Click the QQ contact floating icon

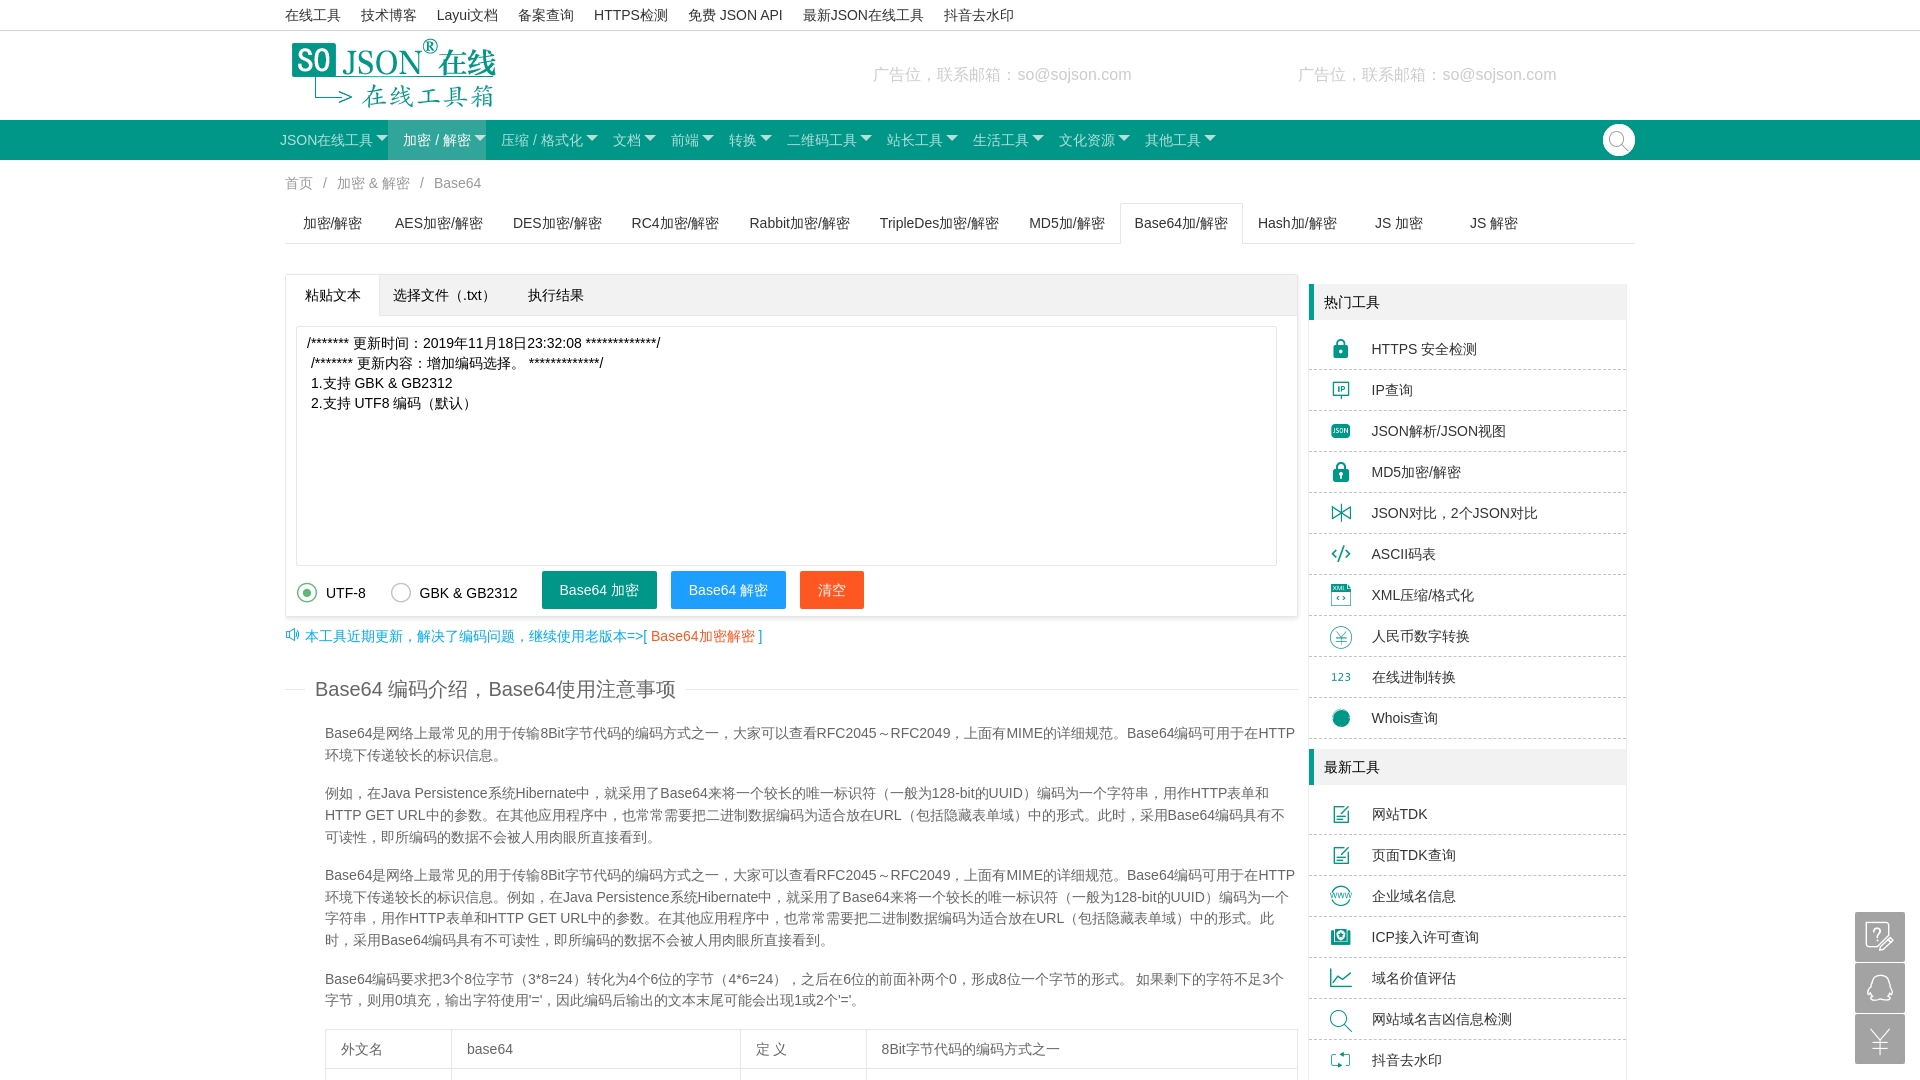(x=1879, y=988)
